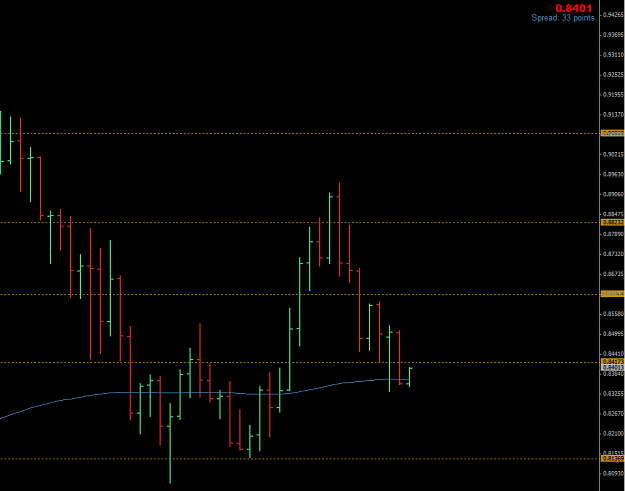The height and width of the screenshot is (491, 625).
Task: Click the 0.82670 price scale label
Action: tap(613, 413)
